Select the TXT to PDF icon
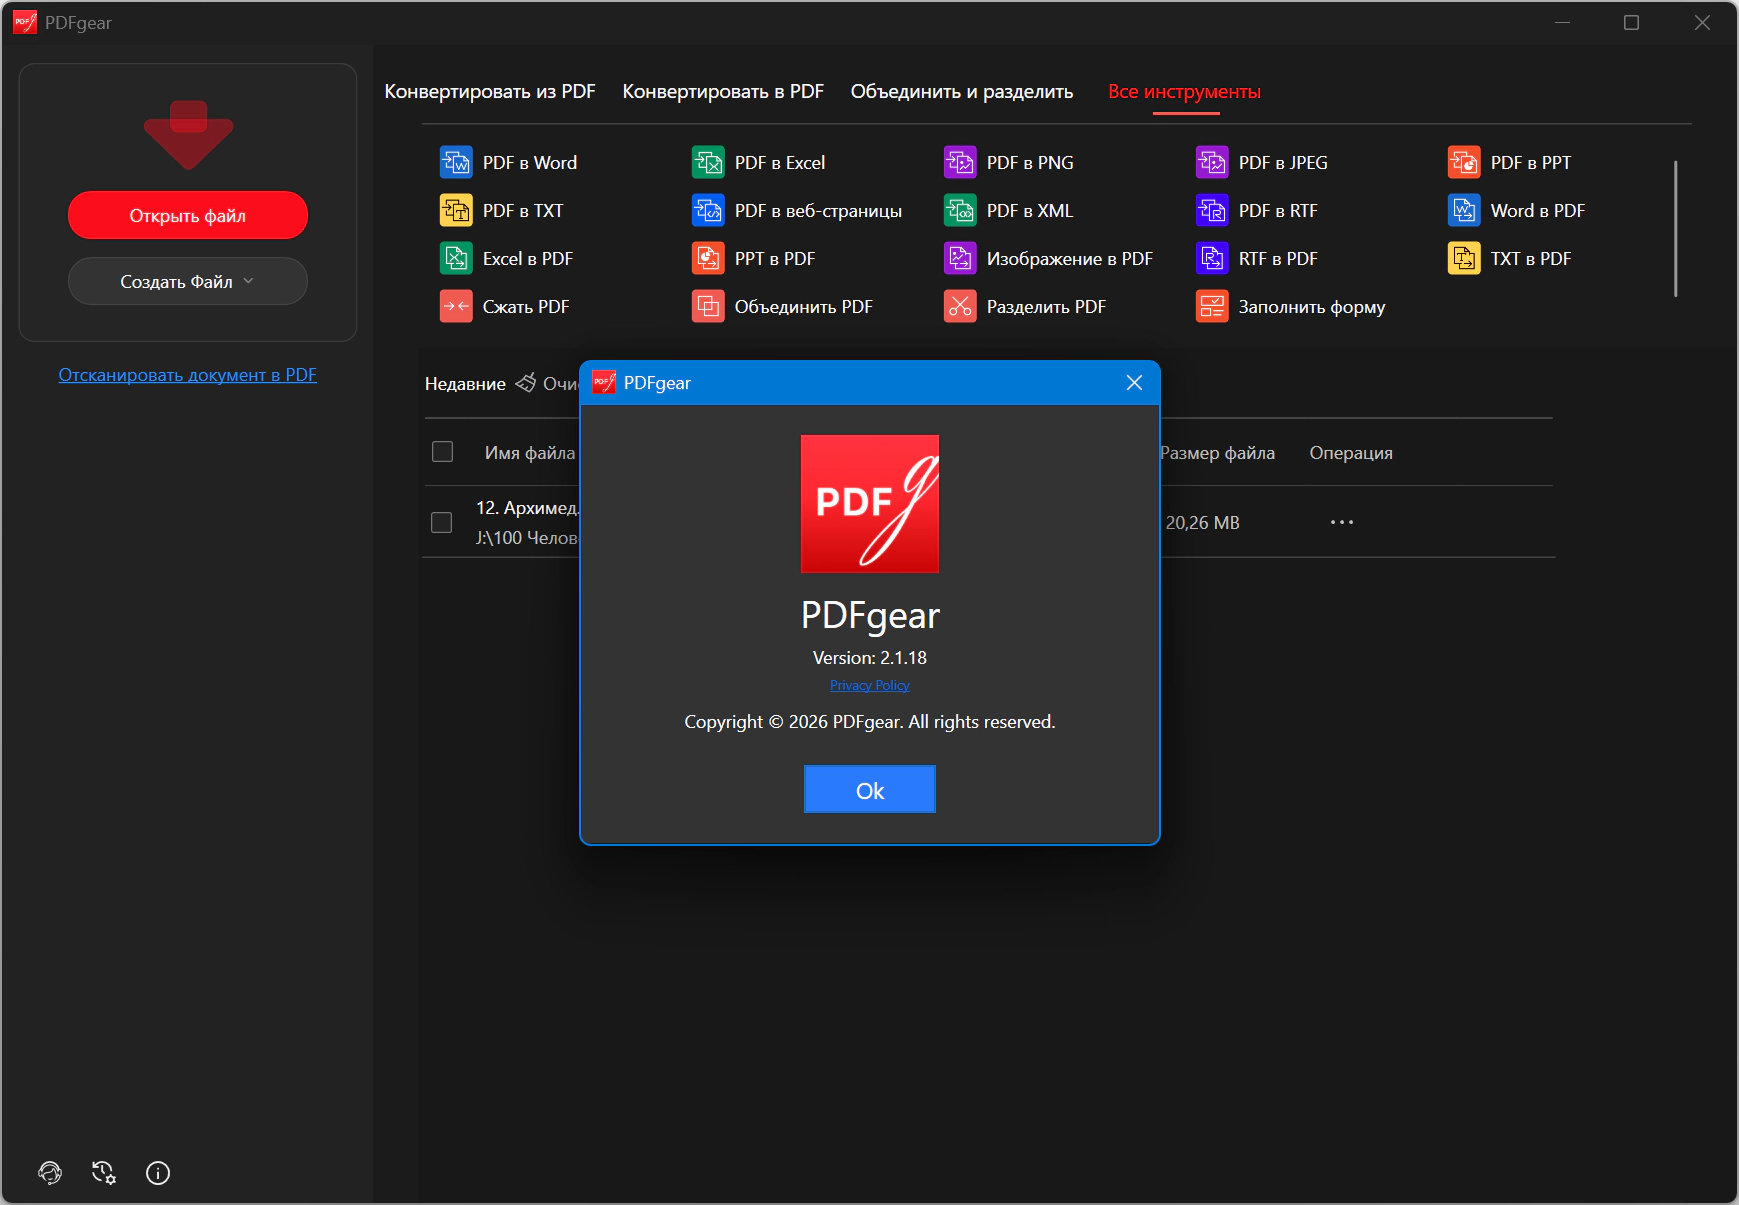1739x1205 pixels. pyautogui.click(x=1464, y=258)
